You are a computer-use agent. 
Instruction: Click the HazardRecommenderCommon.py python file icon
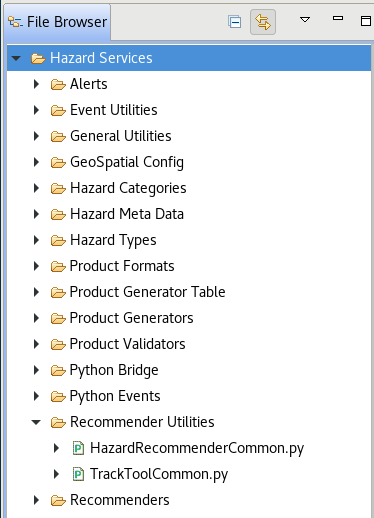click(78, 448)
